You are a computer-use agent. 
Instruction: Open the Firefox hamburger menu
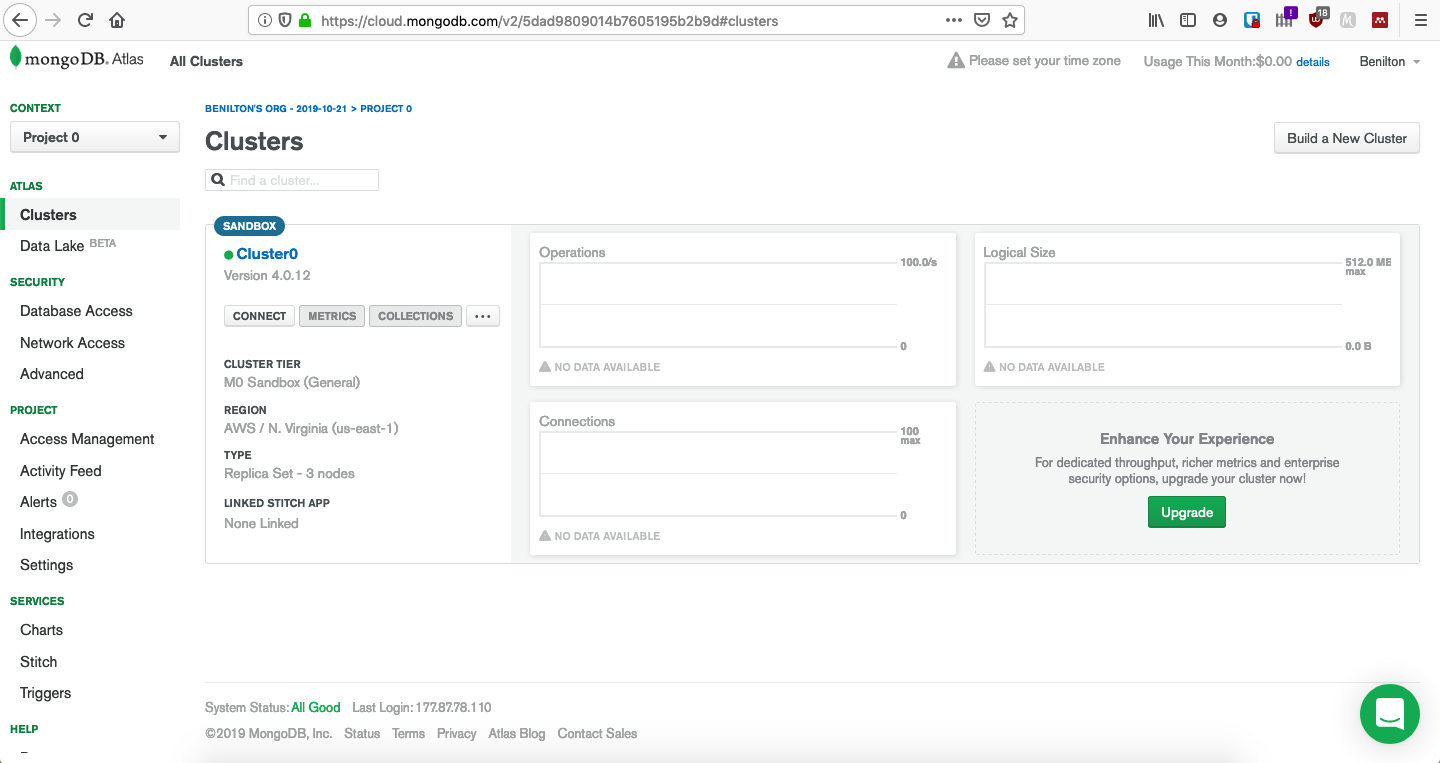[x=1420, y=20]
